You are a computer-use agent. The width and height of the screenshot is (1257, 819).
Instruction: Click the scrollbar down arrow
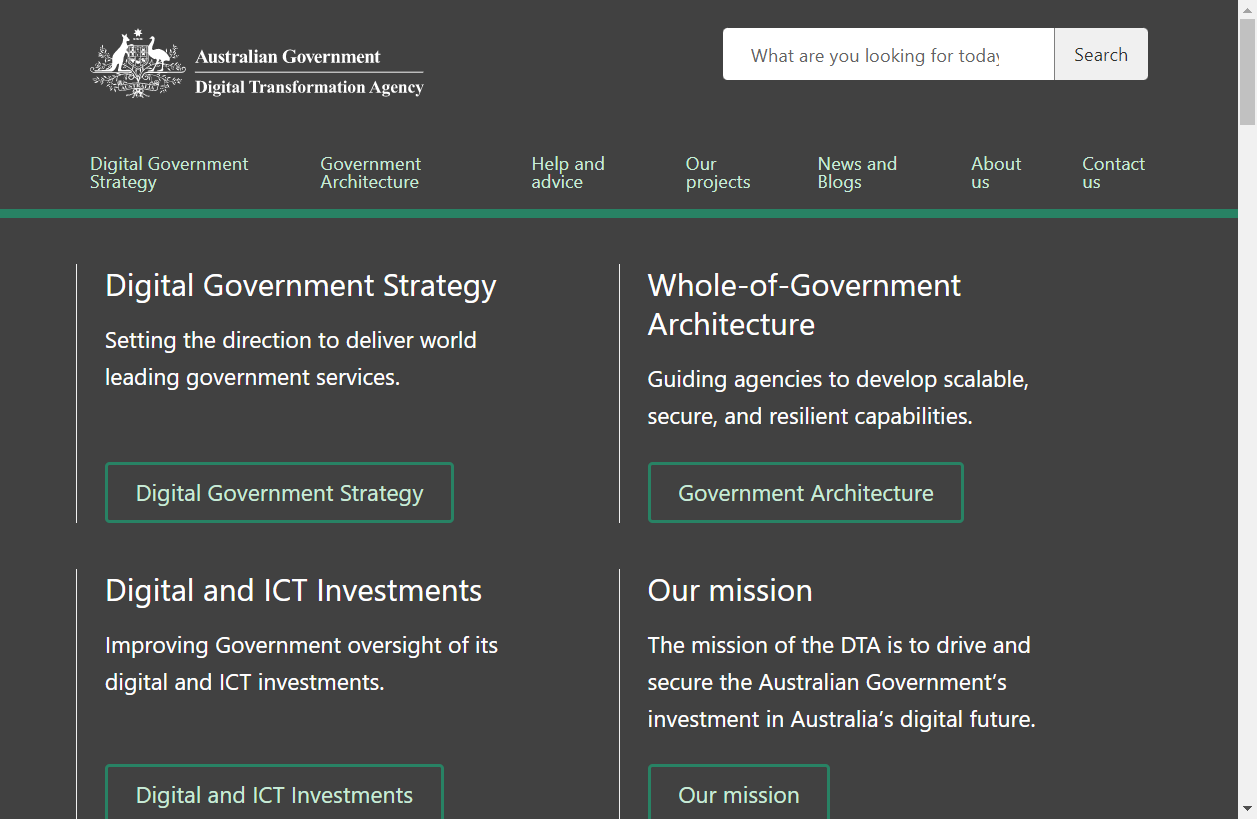tap(1247, 808)
